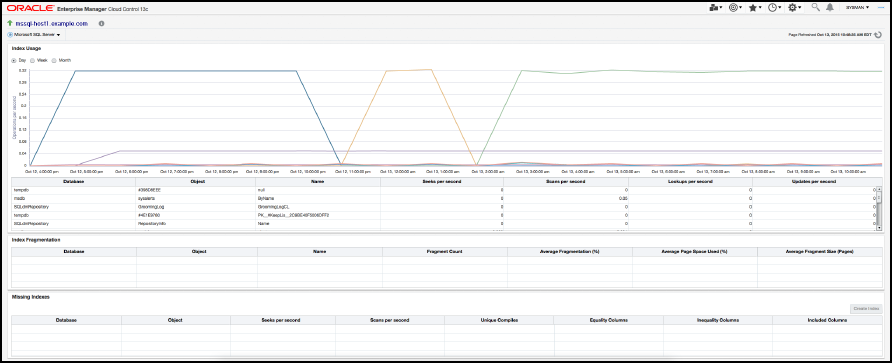Click the orange line peak in chart
Image resolution: width=892 pixels, height=363 pixels.
(408, 70)
